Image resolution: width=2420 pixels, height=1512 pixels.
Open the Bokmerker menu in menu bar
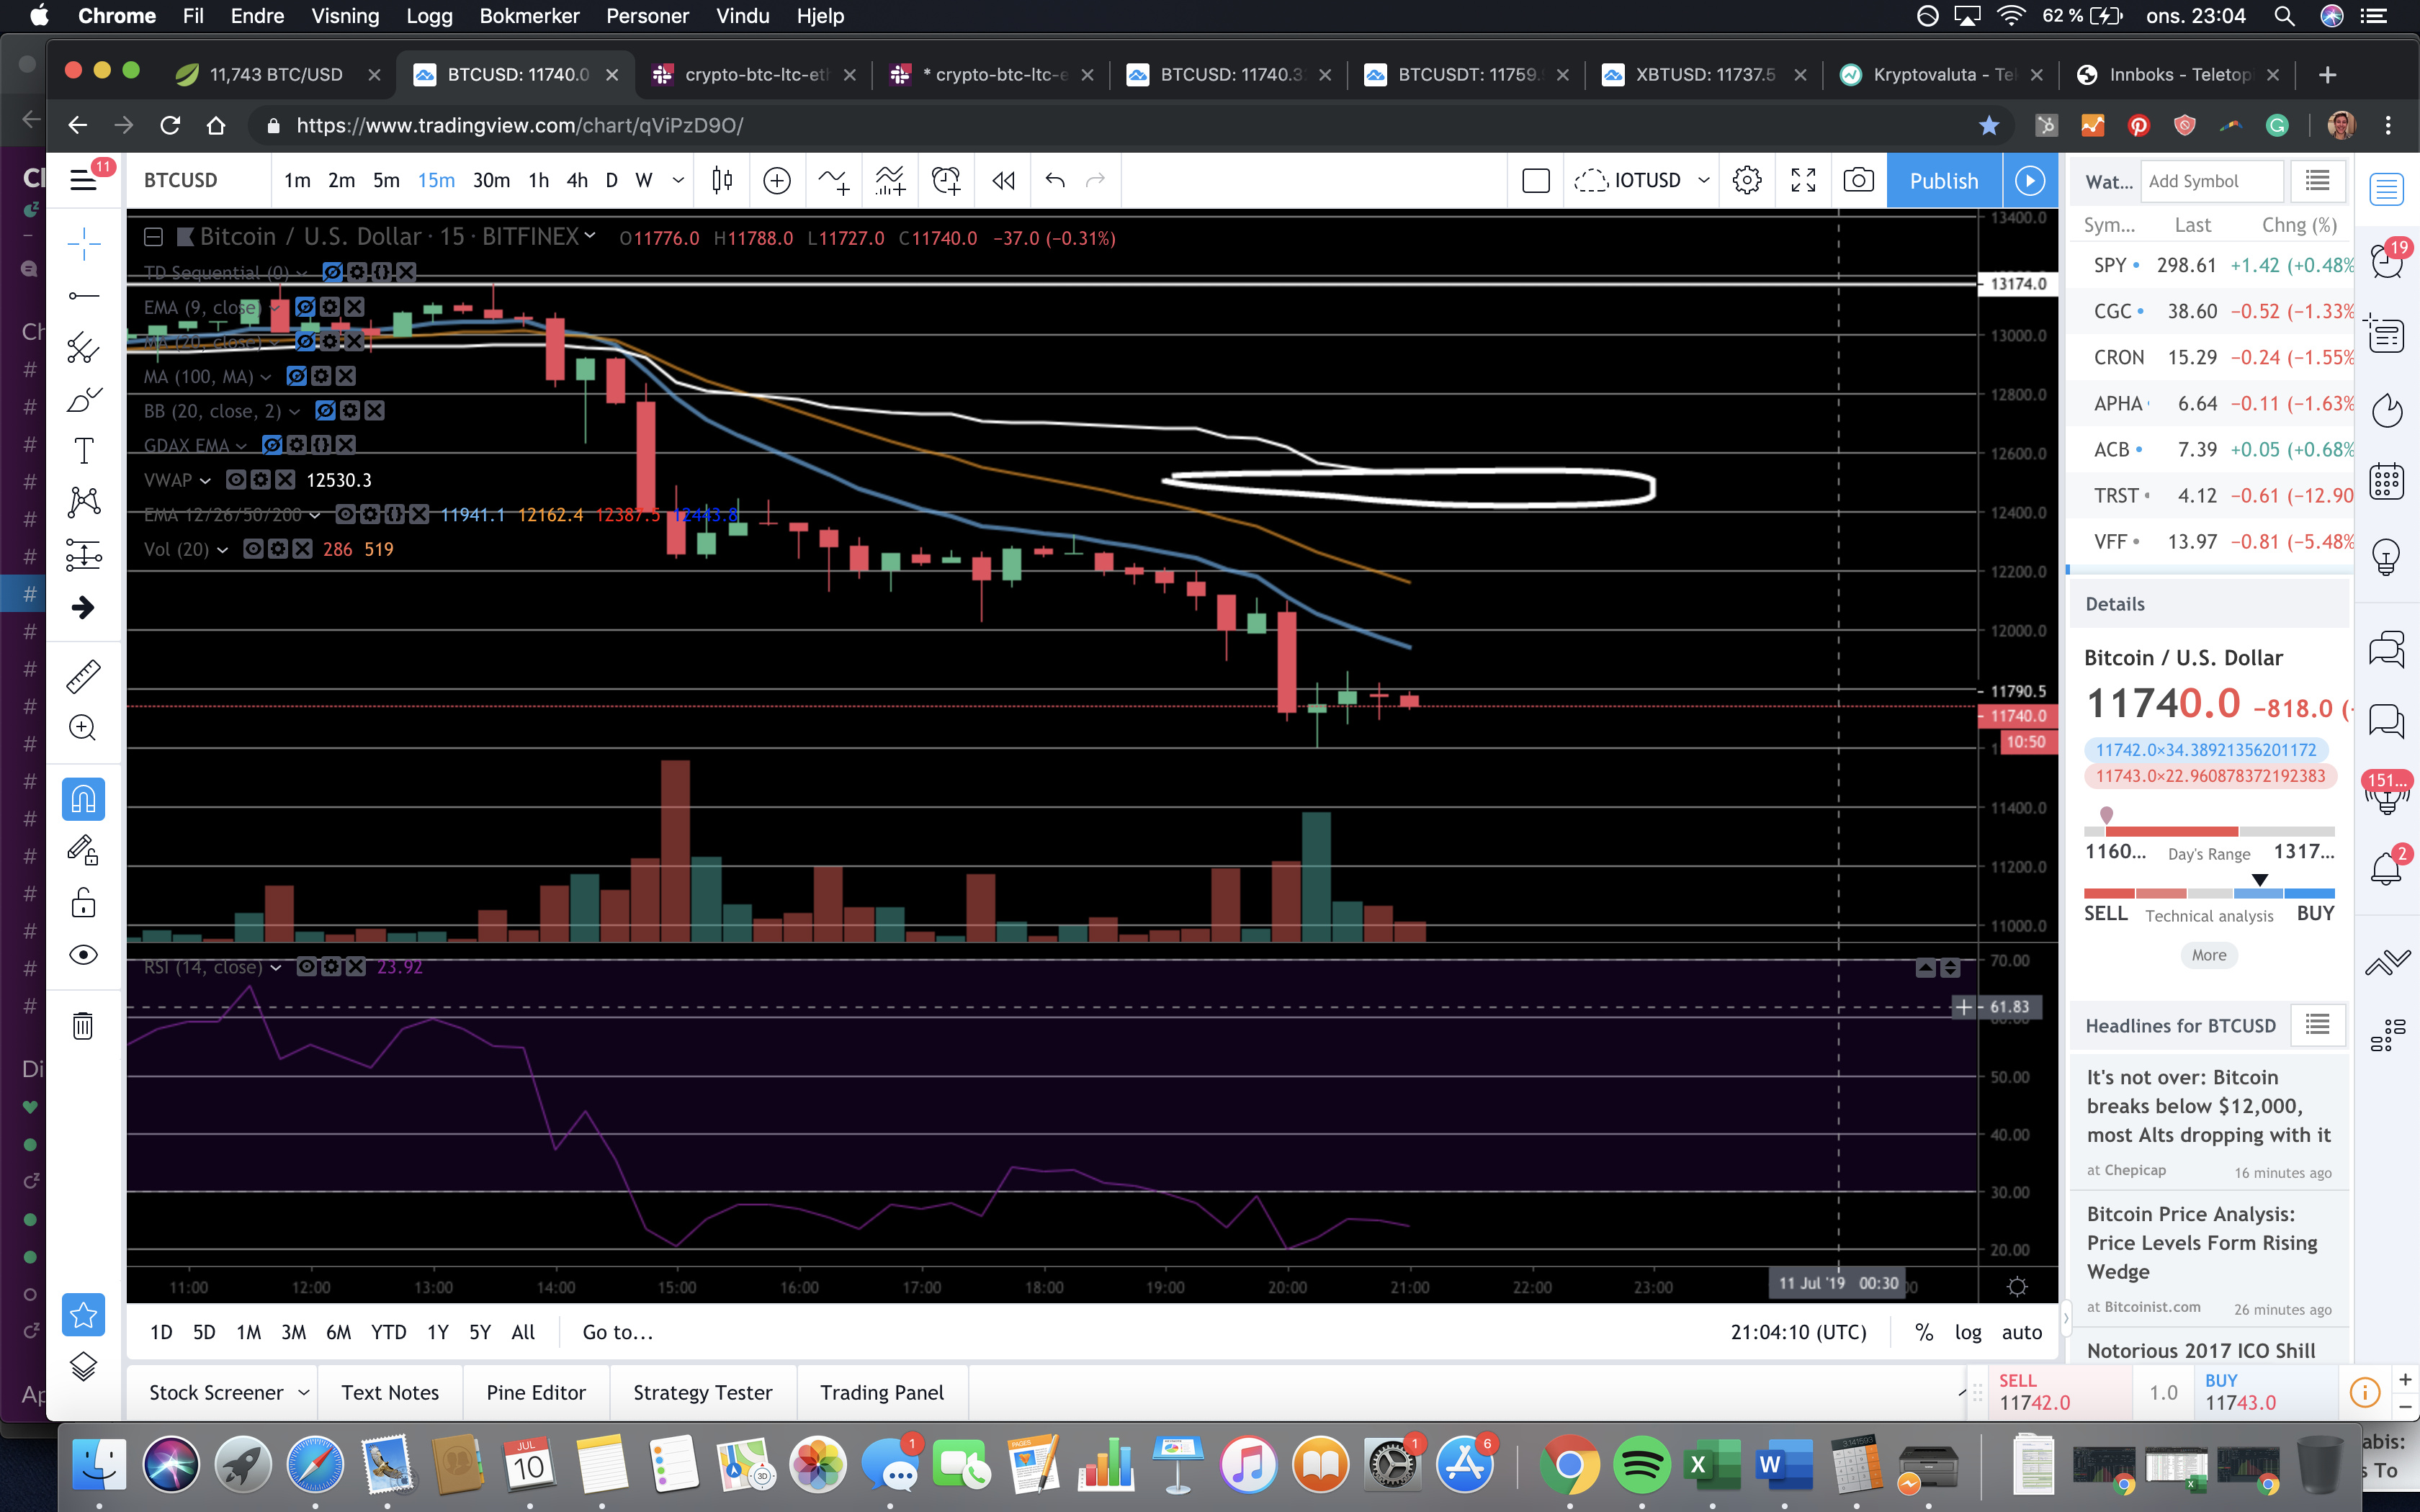[x=529, y=16]
